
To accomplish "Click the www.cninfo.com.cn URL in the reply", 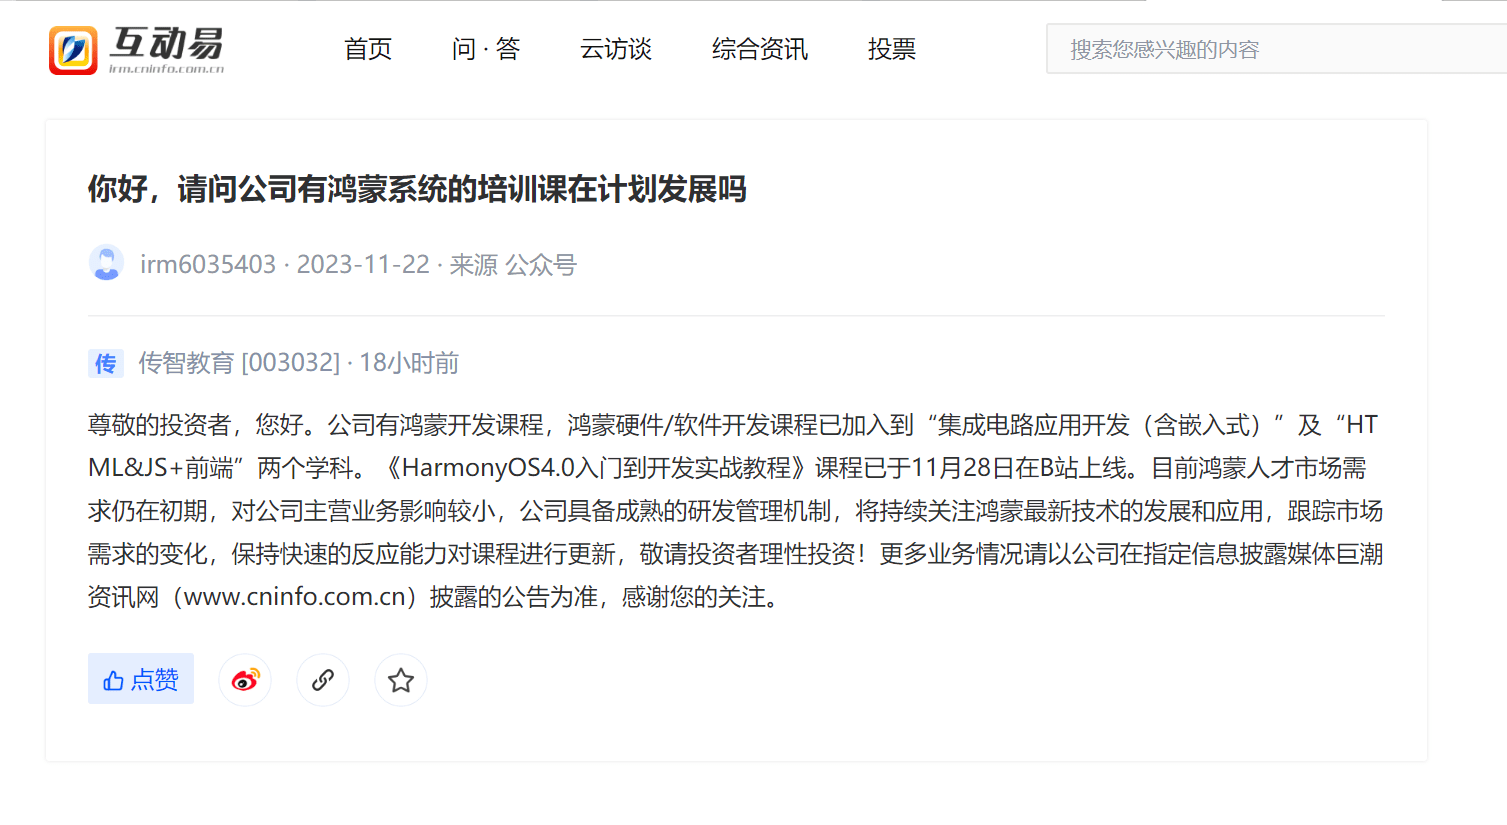I will click(x=295, y=597).
